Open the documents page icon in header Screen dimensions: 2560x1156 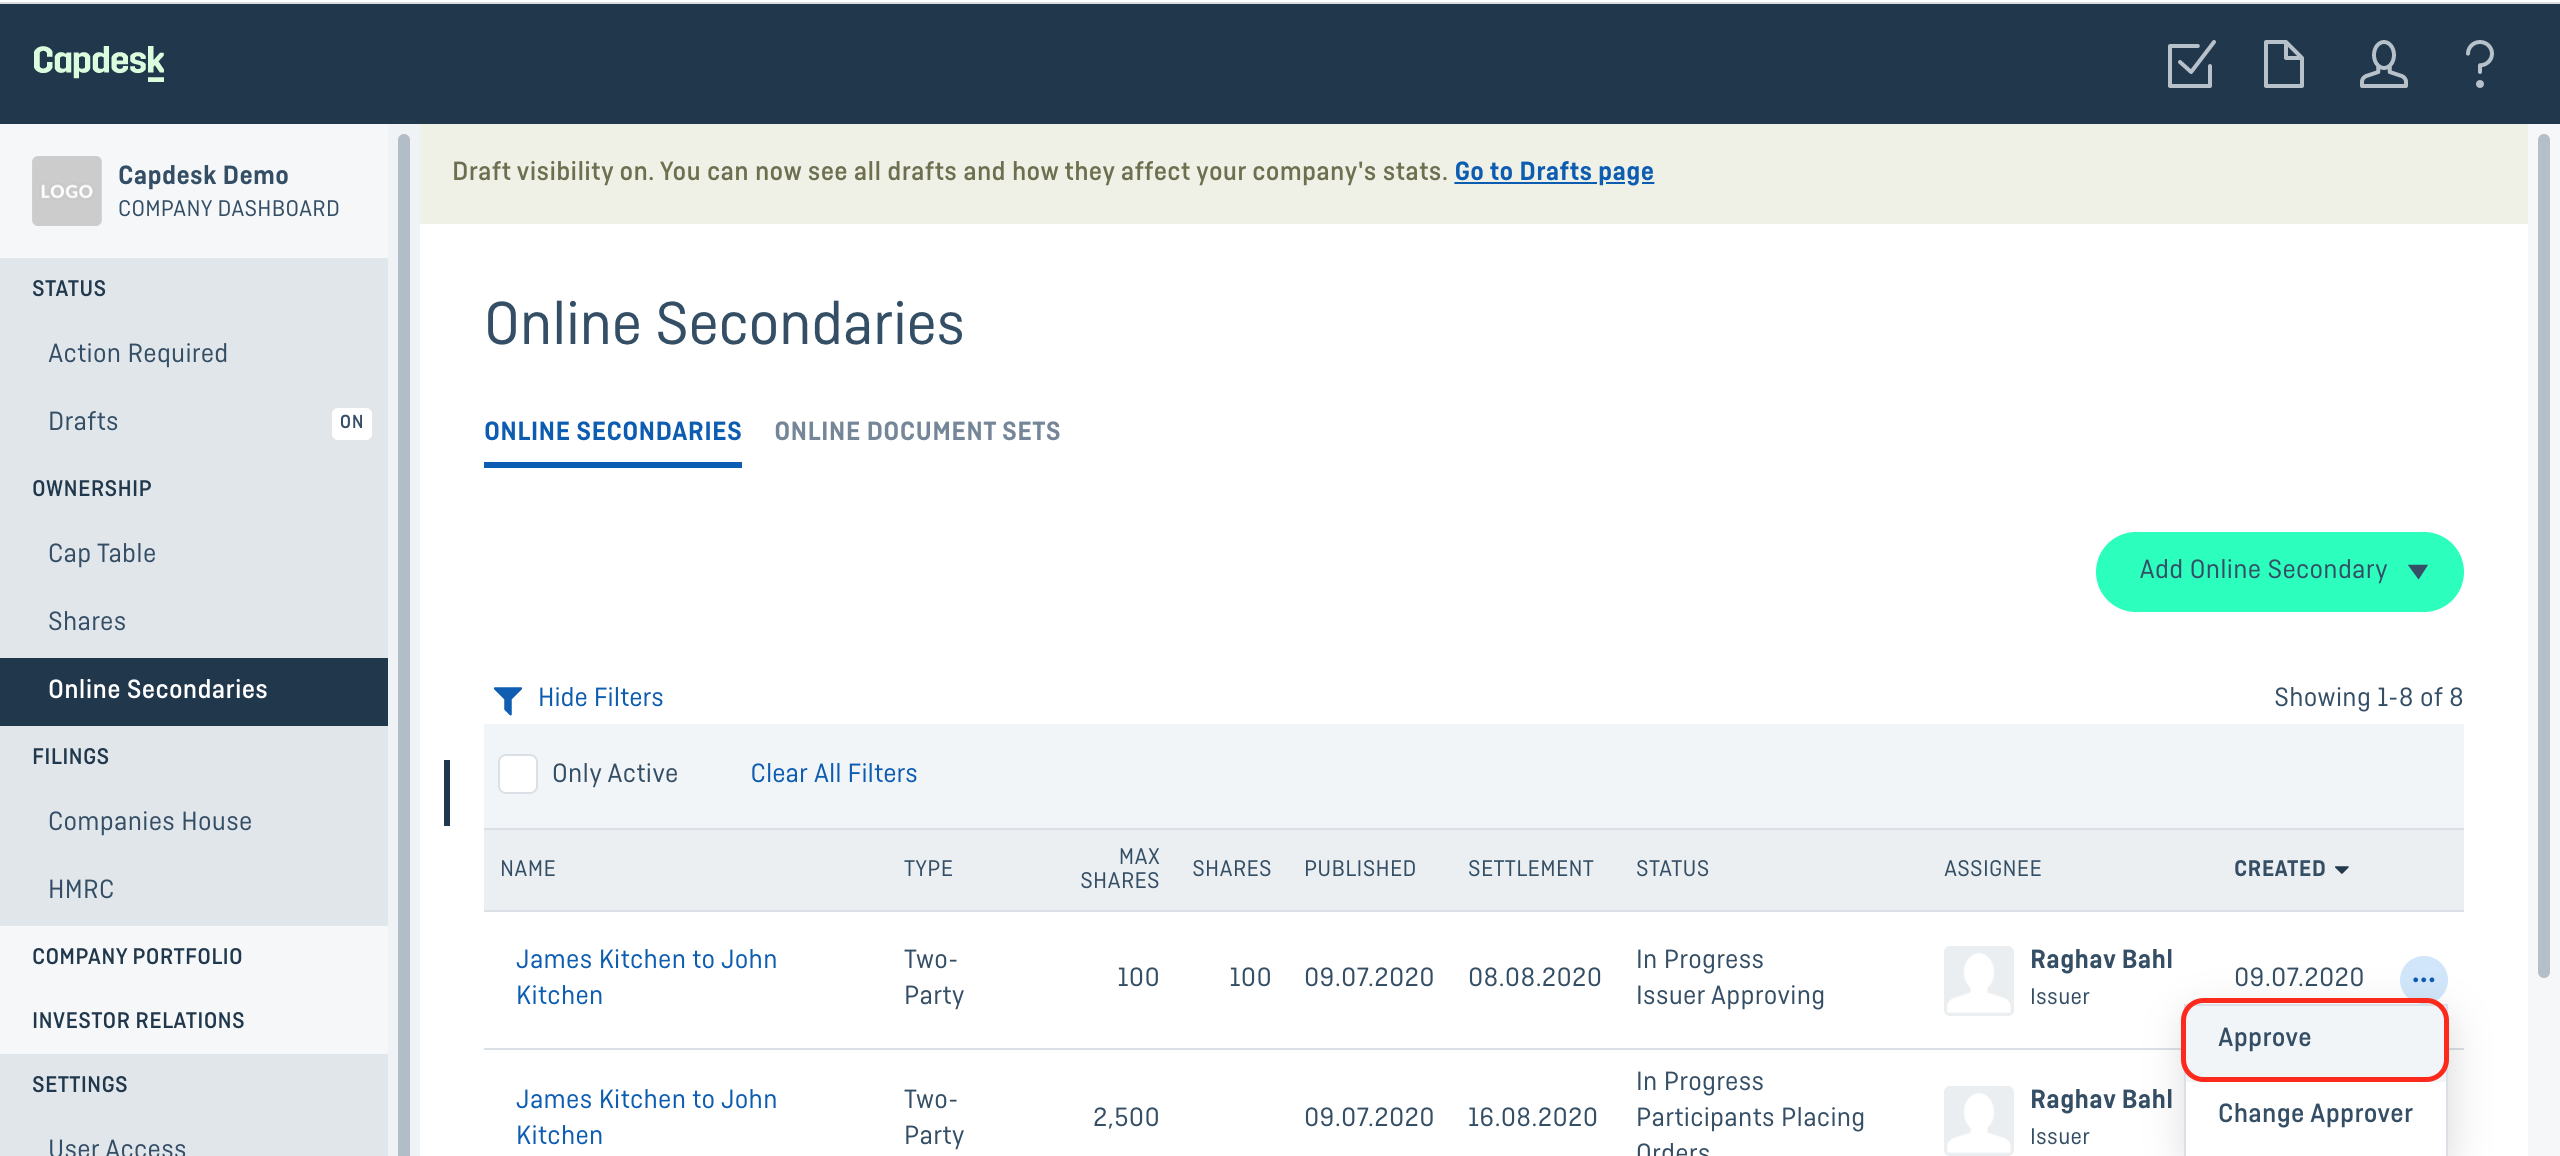point(2283,64)
